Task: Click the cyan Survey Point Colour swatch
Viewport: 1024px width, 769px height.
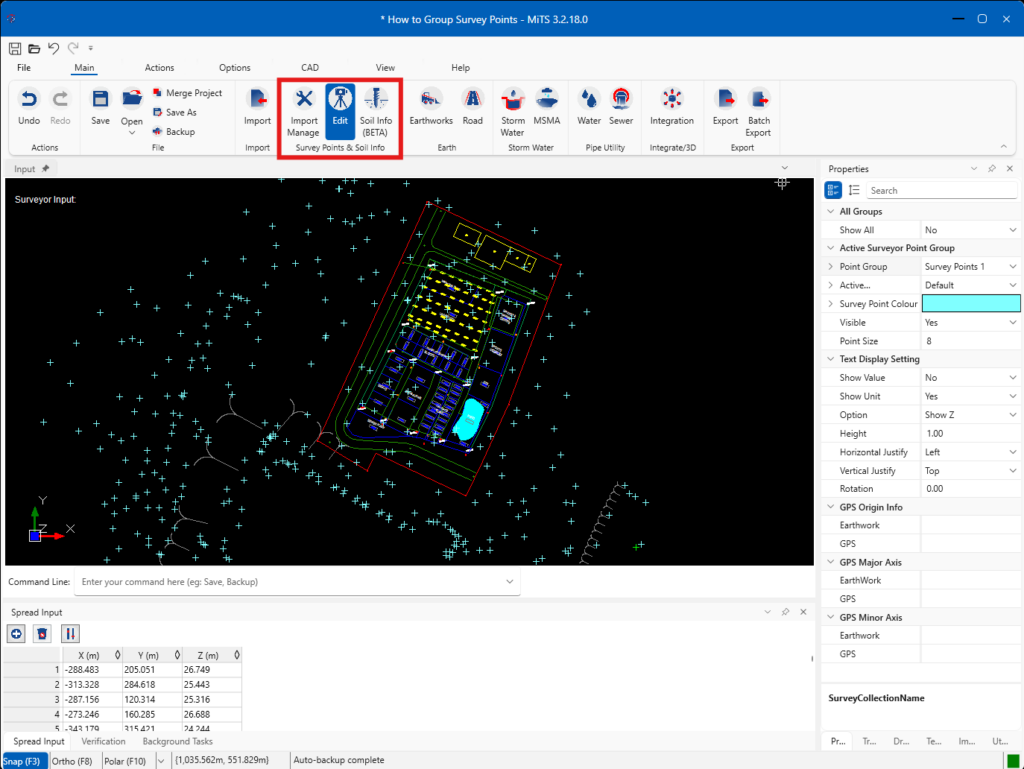Action: pos(970,303)
